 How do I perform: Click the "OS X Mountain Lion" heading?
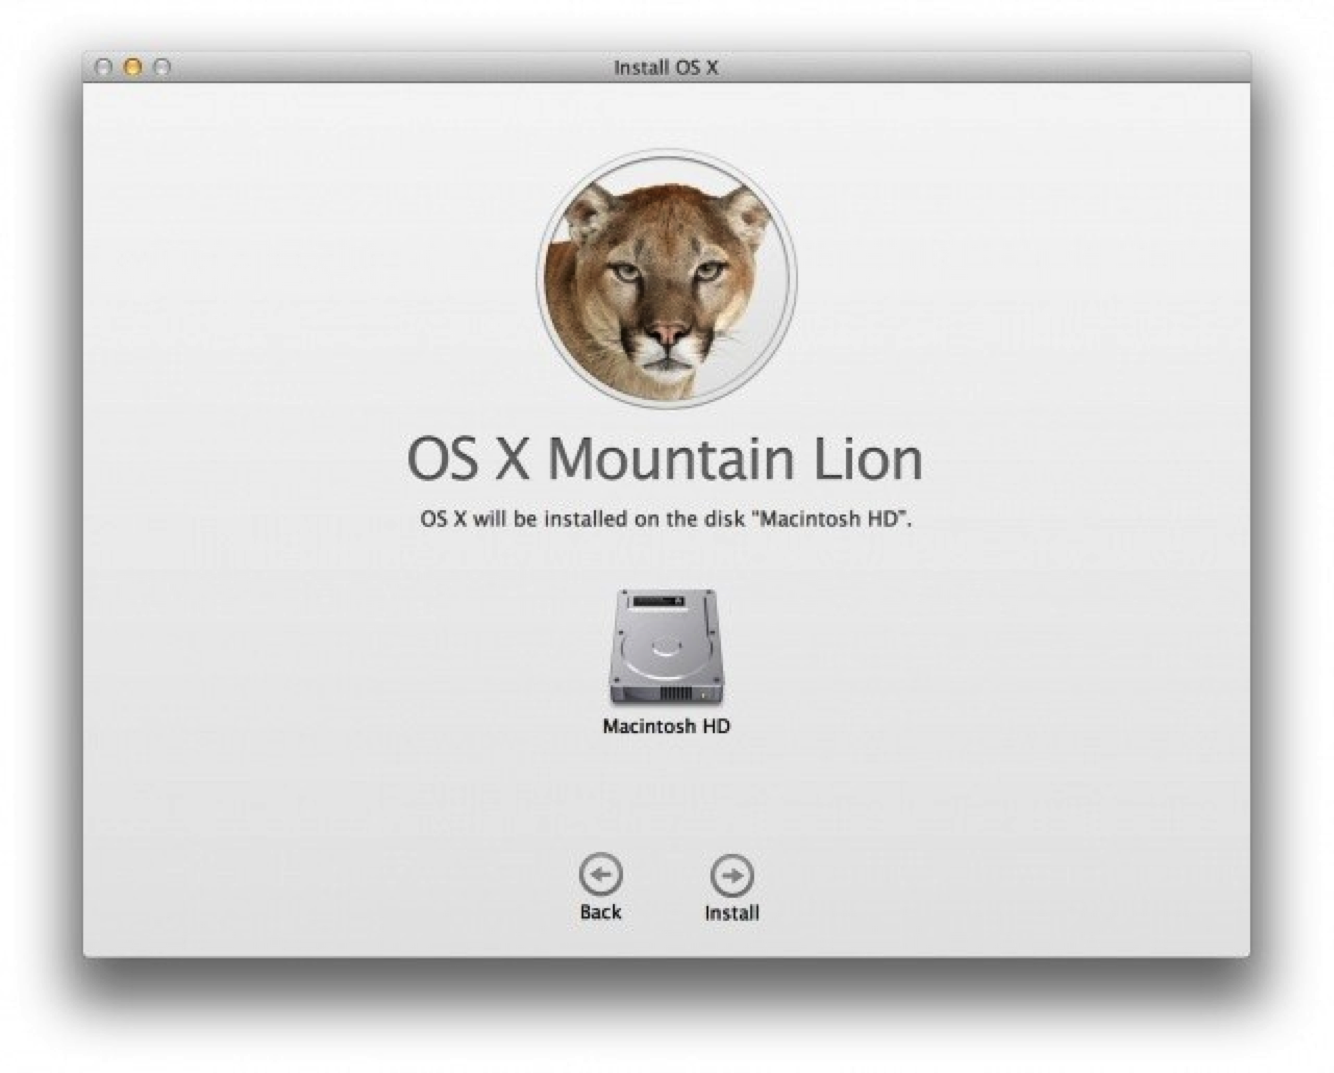pyautogui.click(x=665, y=459)
